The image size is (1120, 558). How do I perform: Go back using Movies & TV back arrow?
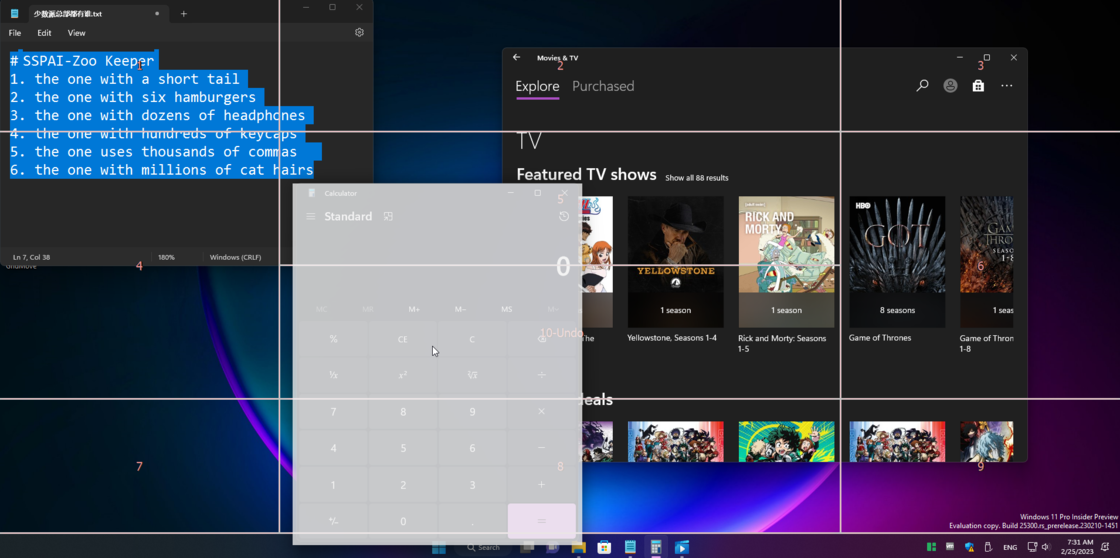point(517,58)
